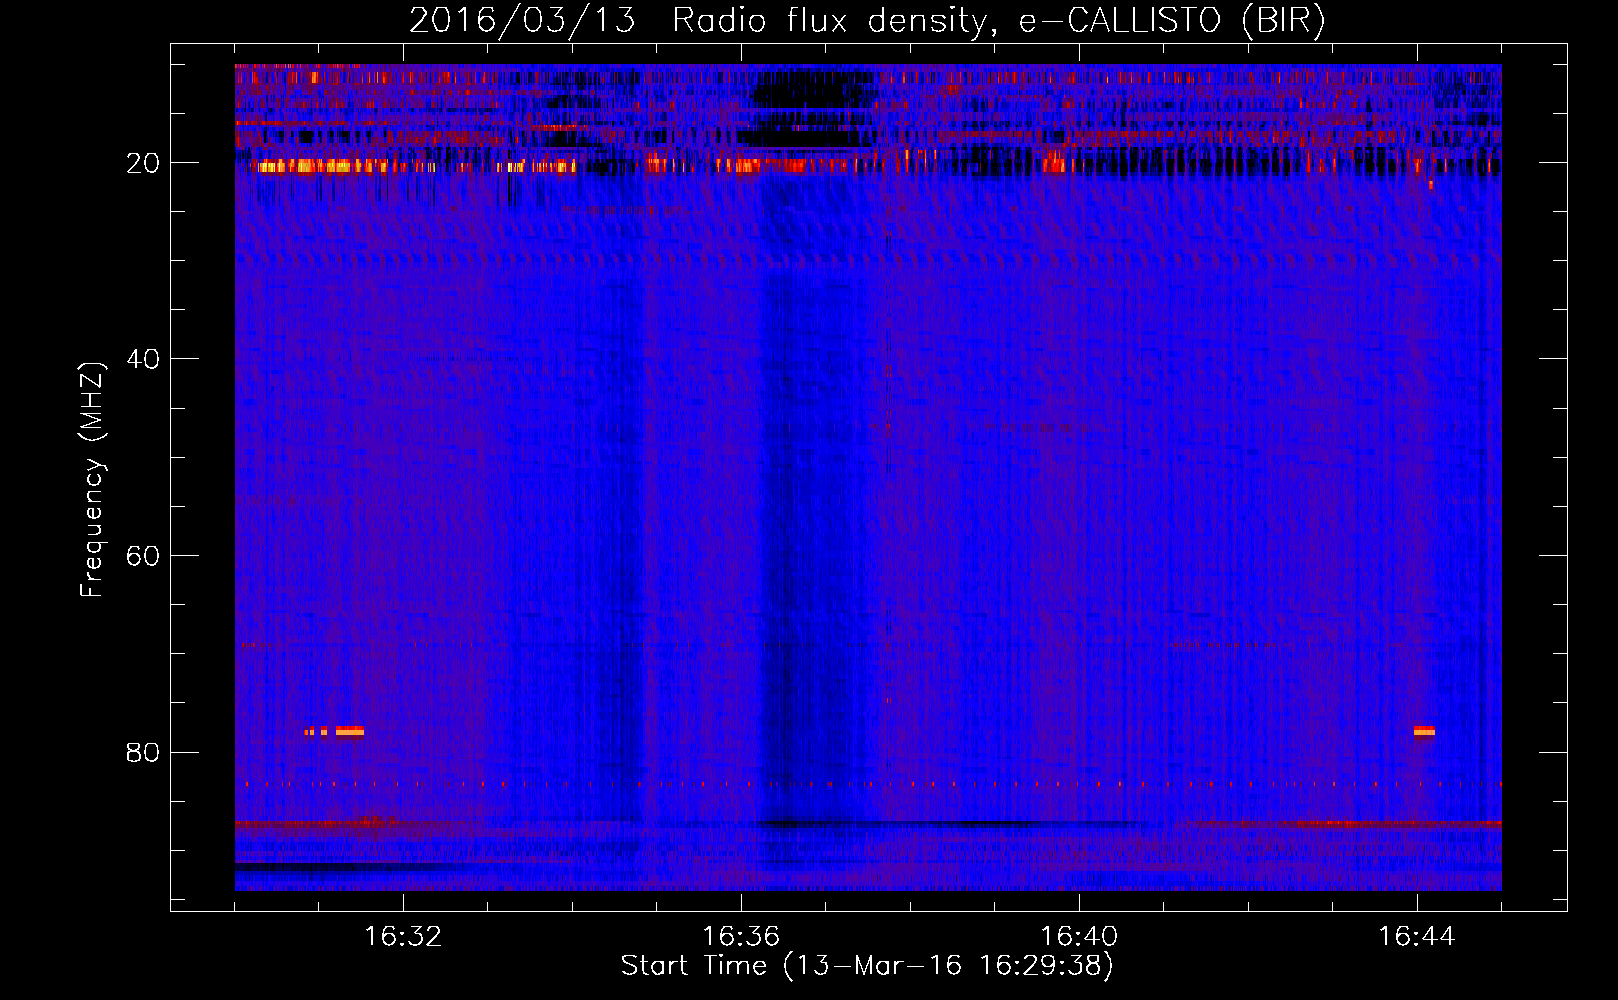
Task: Click the bright burst near 78 MHz at 16:44
Action: pos(1424,731)
